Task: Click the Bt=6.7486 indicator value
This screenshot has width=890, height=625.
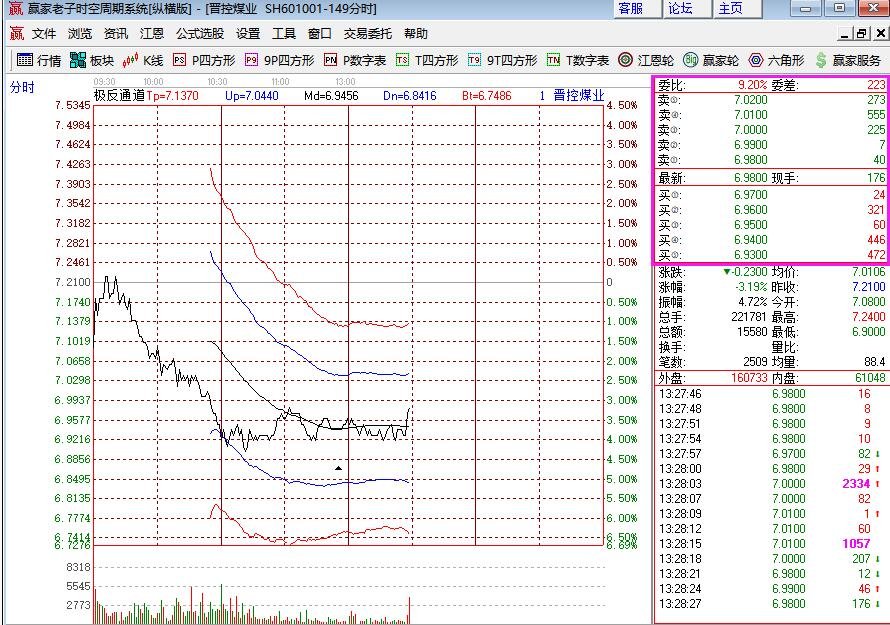Action: point(486,96)
